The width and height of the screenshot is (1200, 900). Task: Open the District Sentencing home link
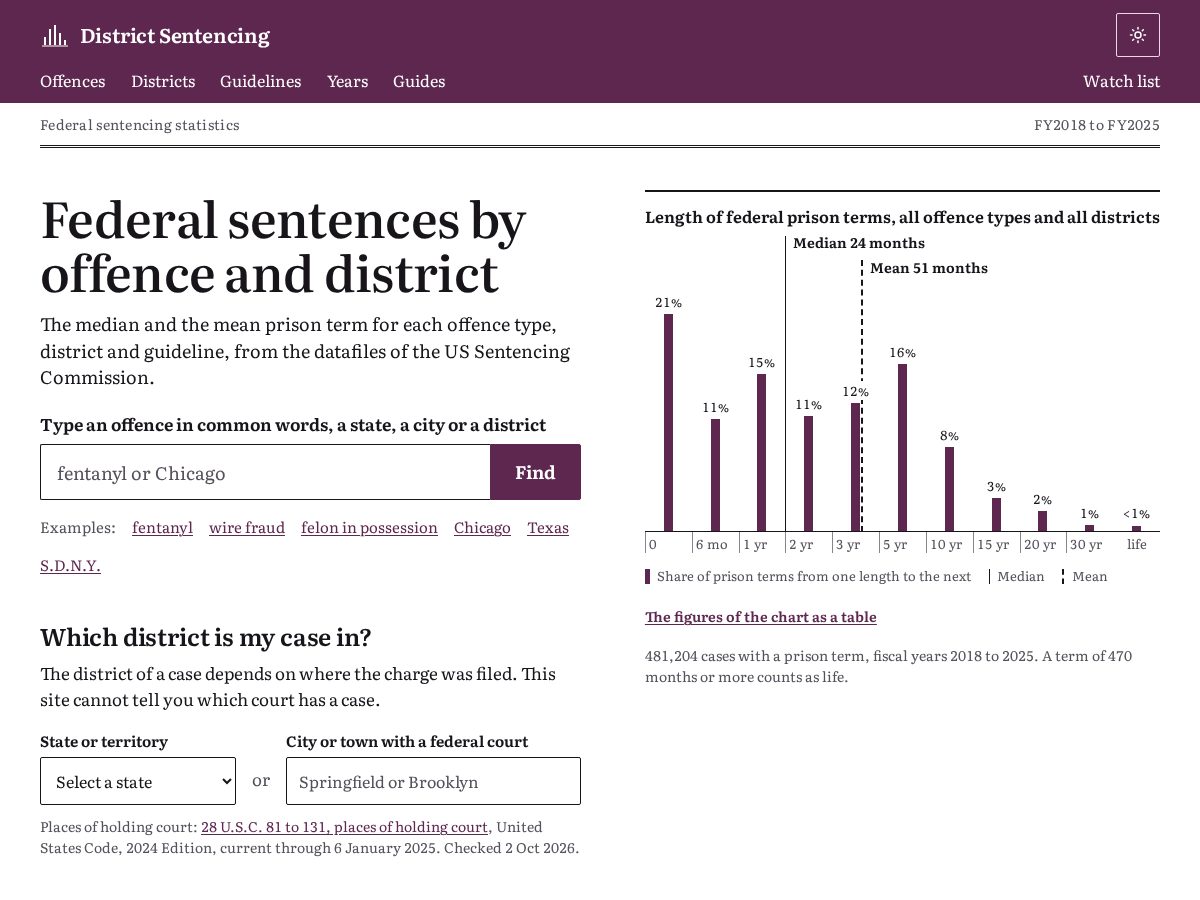point(155,36)
